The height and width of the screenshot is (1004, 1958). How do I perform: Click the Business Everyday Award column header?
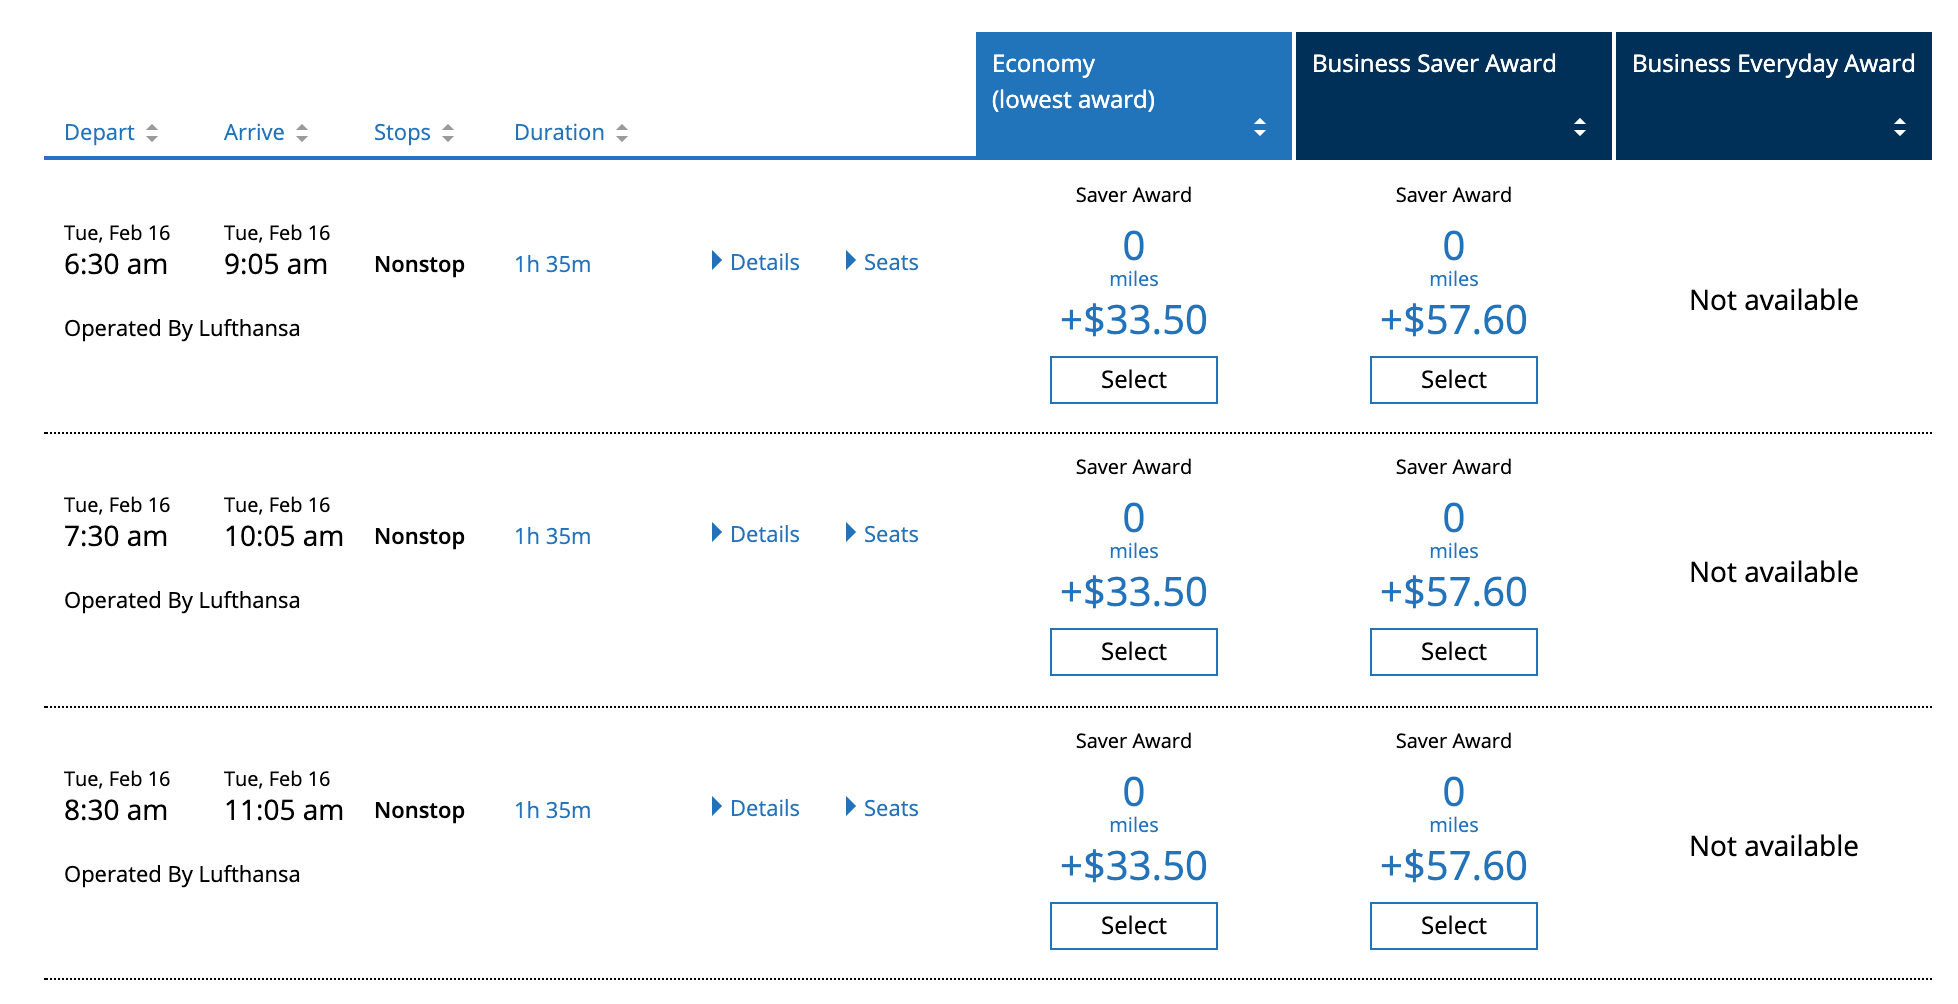1772,64
